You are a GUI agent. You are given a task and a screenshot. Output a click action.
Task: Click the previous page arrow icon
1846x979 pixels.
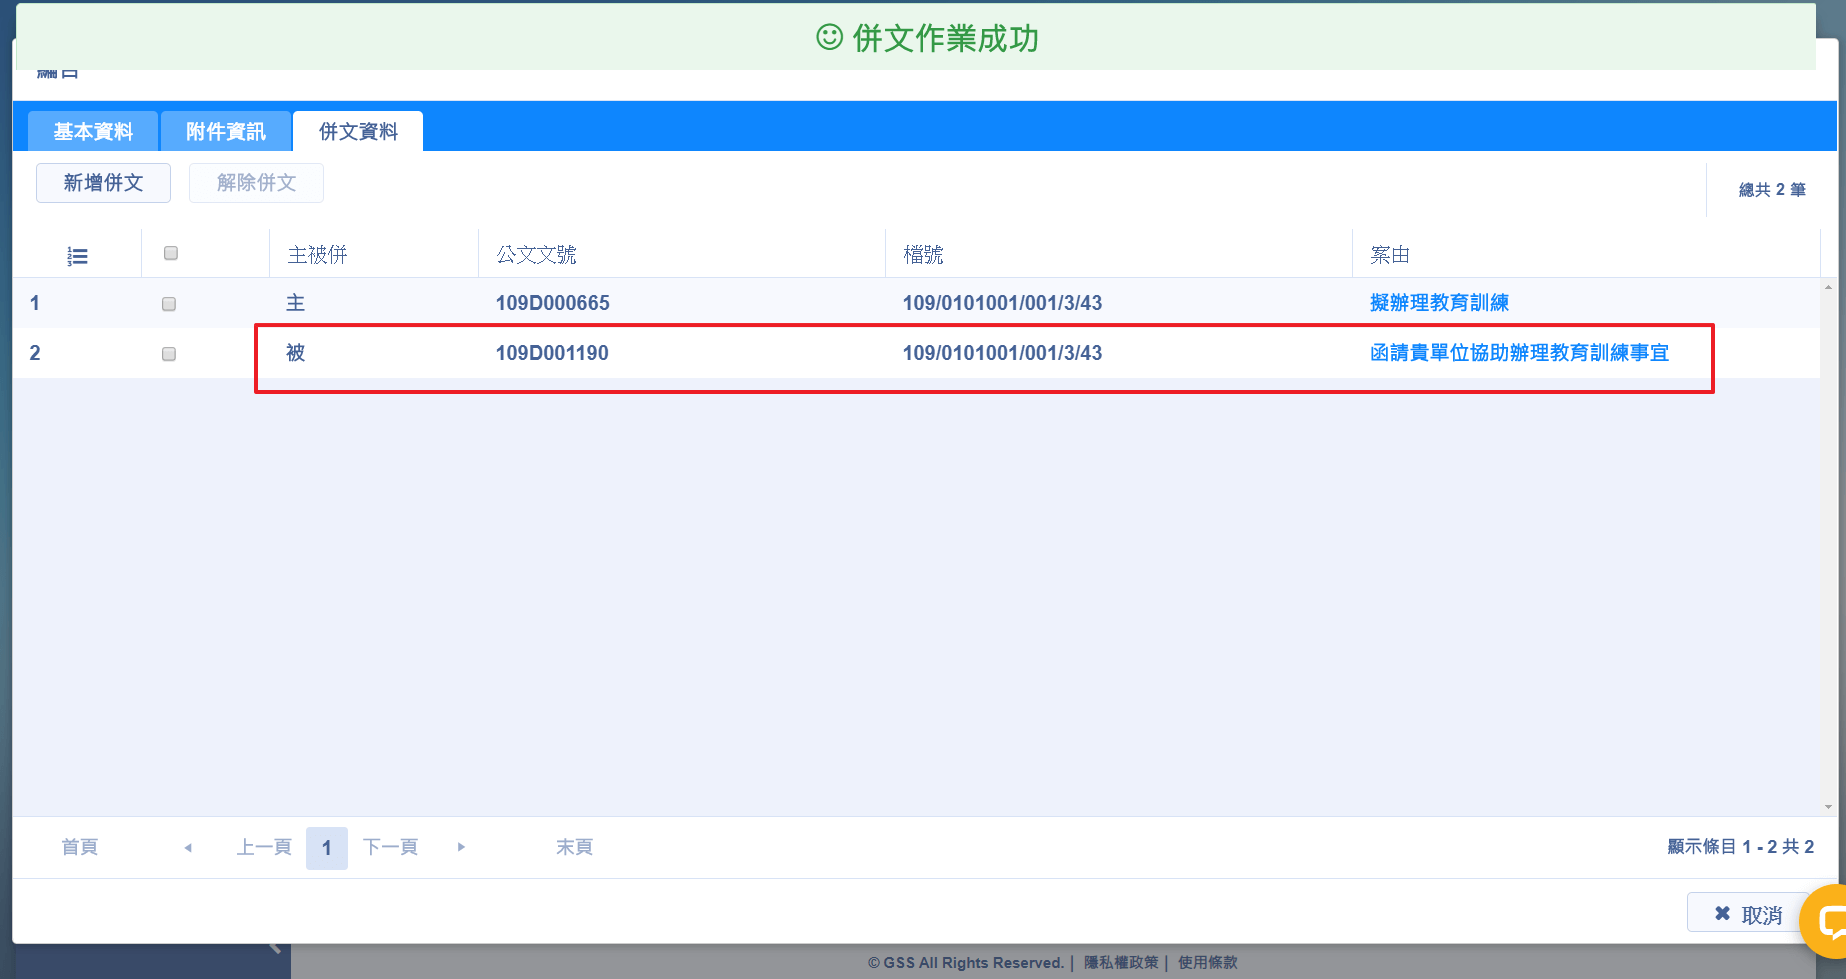188,848
